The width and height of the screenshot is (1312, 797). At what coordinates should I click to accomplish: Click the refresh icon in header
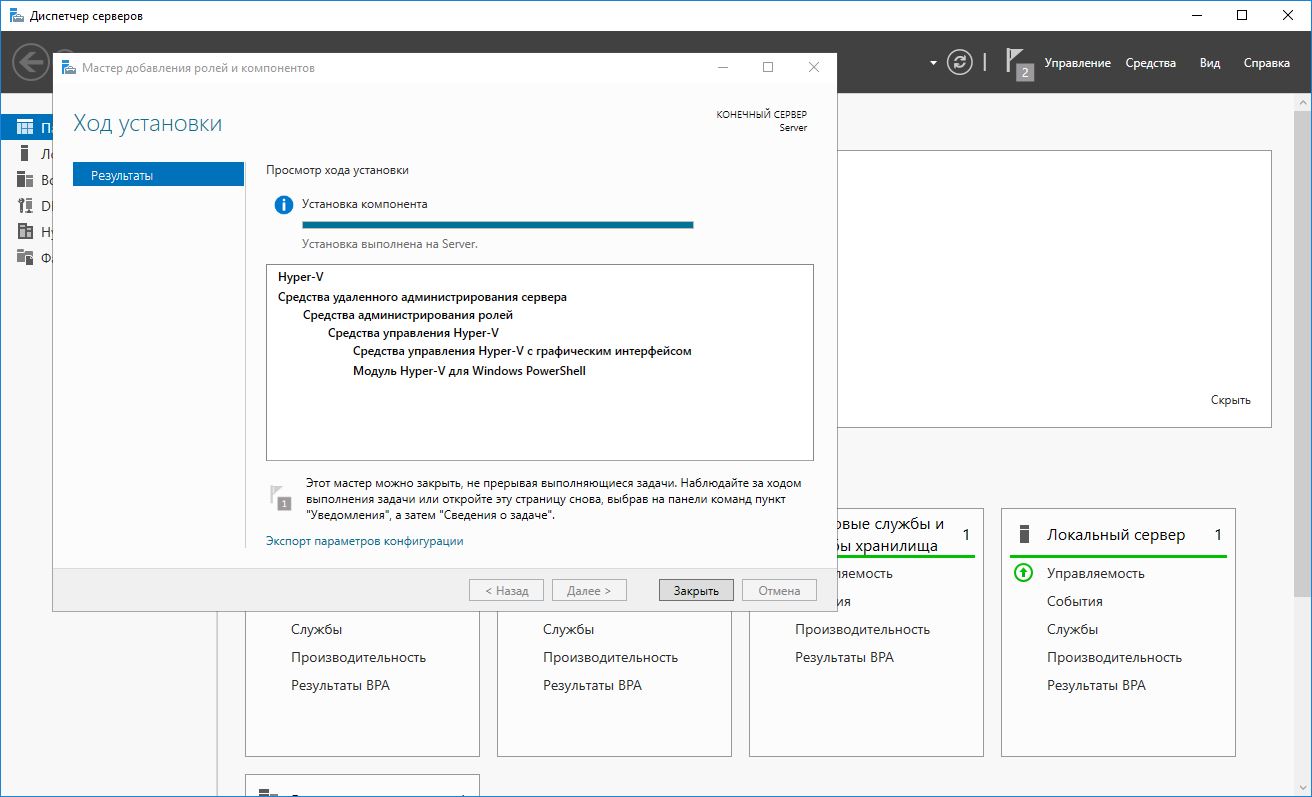[959, 62]
